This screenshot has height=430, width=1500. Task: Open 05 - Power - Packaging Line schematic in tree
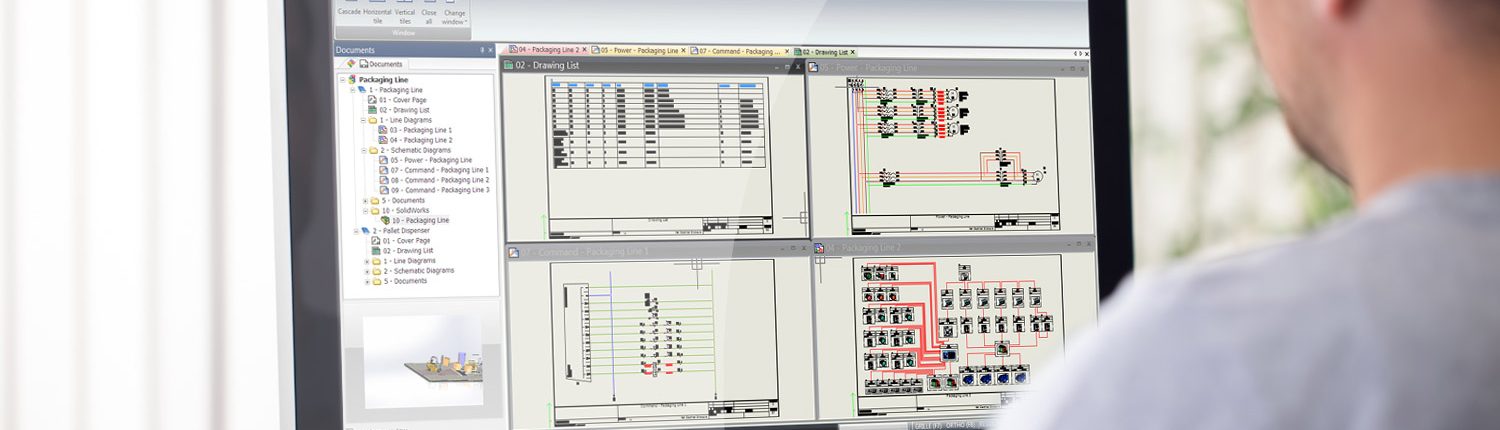pyautogui.click(x=431, y=160)
